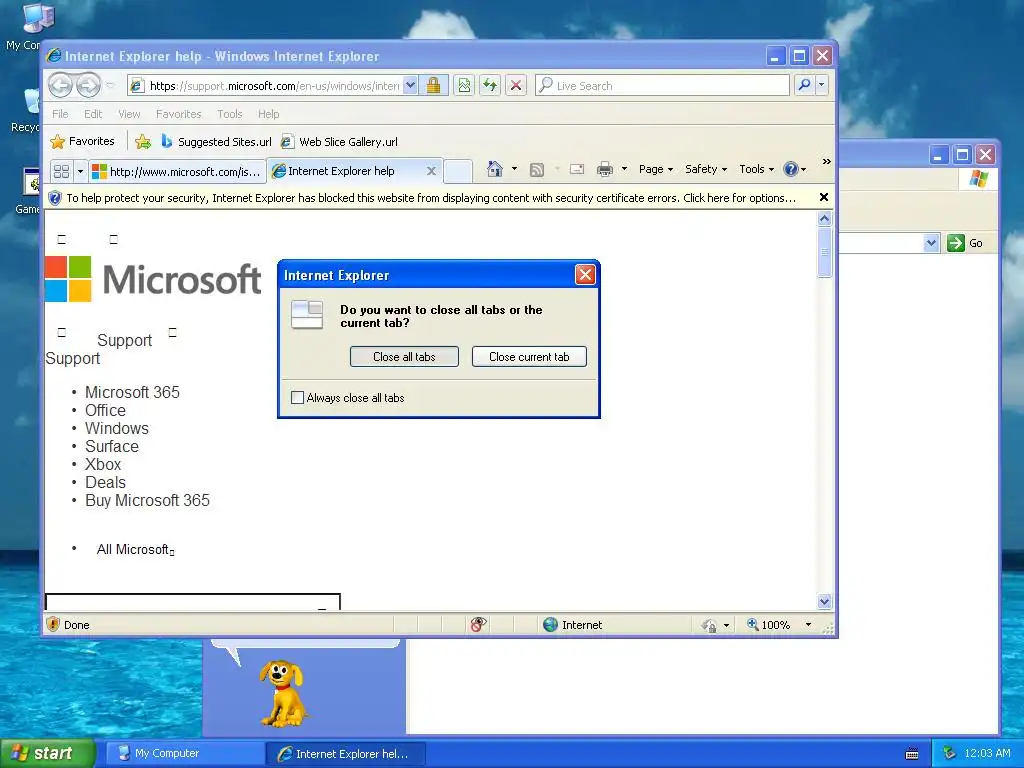This screenshot has height=768, width=1024.
Task: Open Suggested Sites.url favorite
Action: tap(216, 142)
